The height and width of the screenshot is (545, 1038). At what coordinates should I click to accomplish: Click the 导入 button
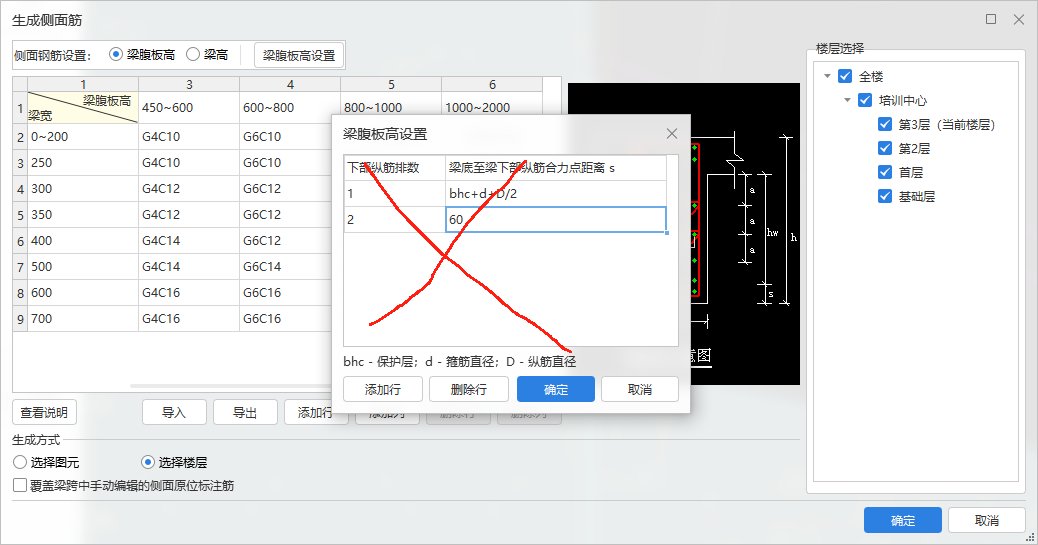tap(174, 413)
